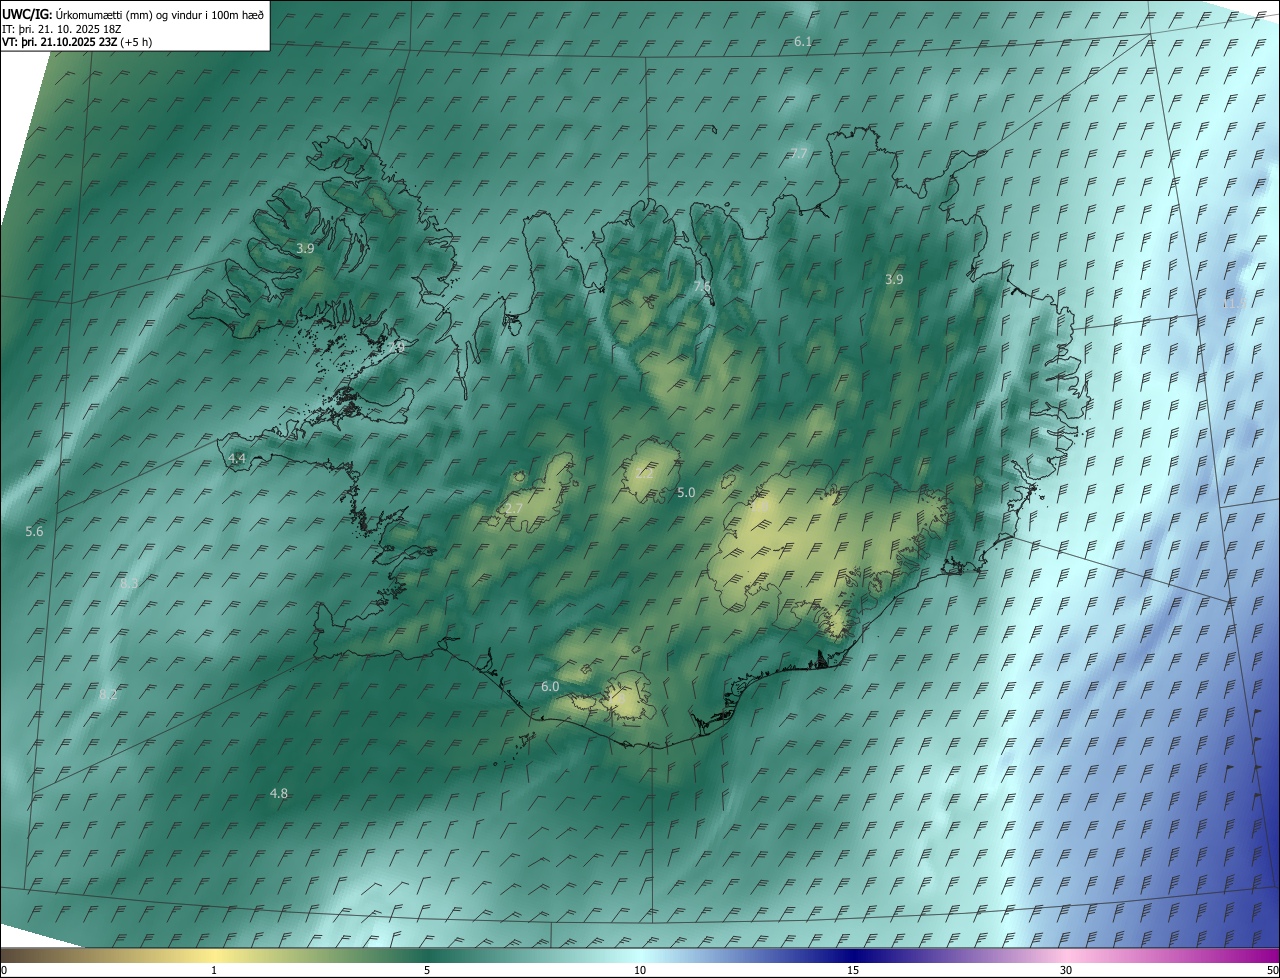The width and height of the screenshot is (1280, 978).
Task: Select the 5 tick label on the color scale
Action: point(427,971)
